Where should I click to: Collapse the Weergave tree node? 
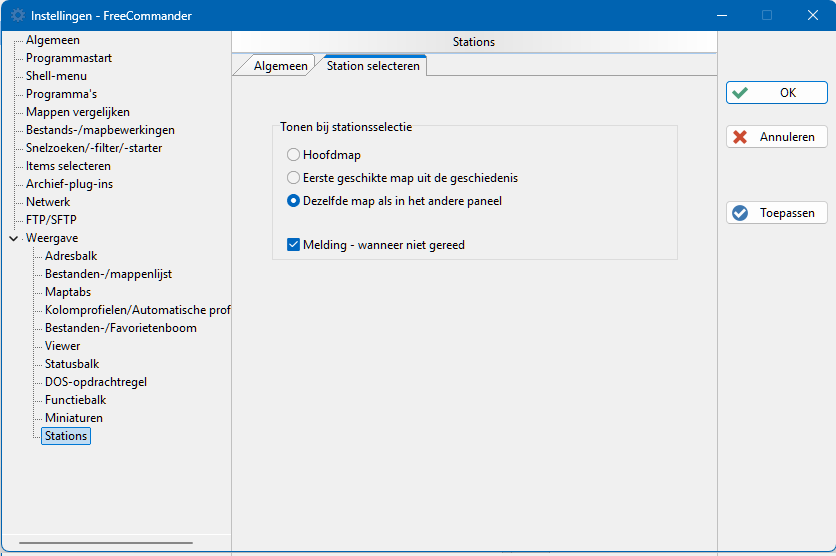pyautogui.click(x=14, y=238)
